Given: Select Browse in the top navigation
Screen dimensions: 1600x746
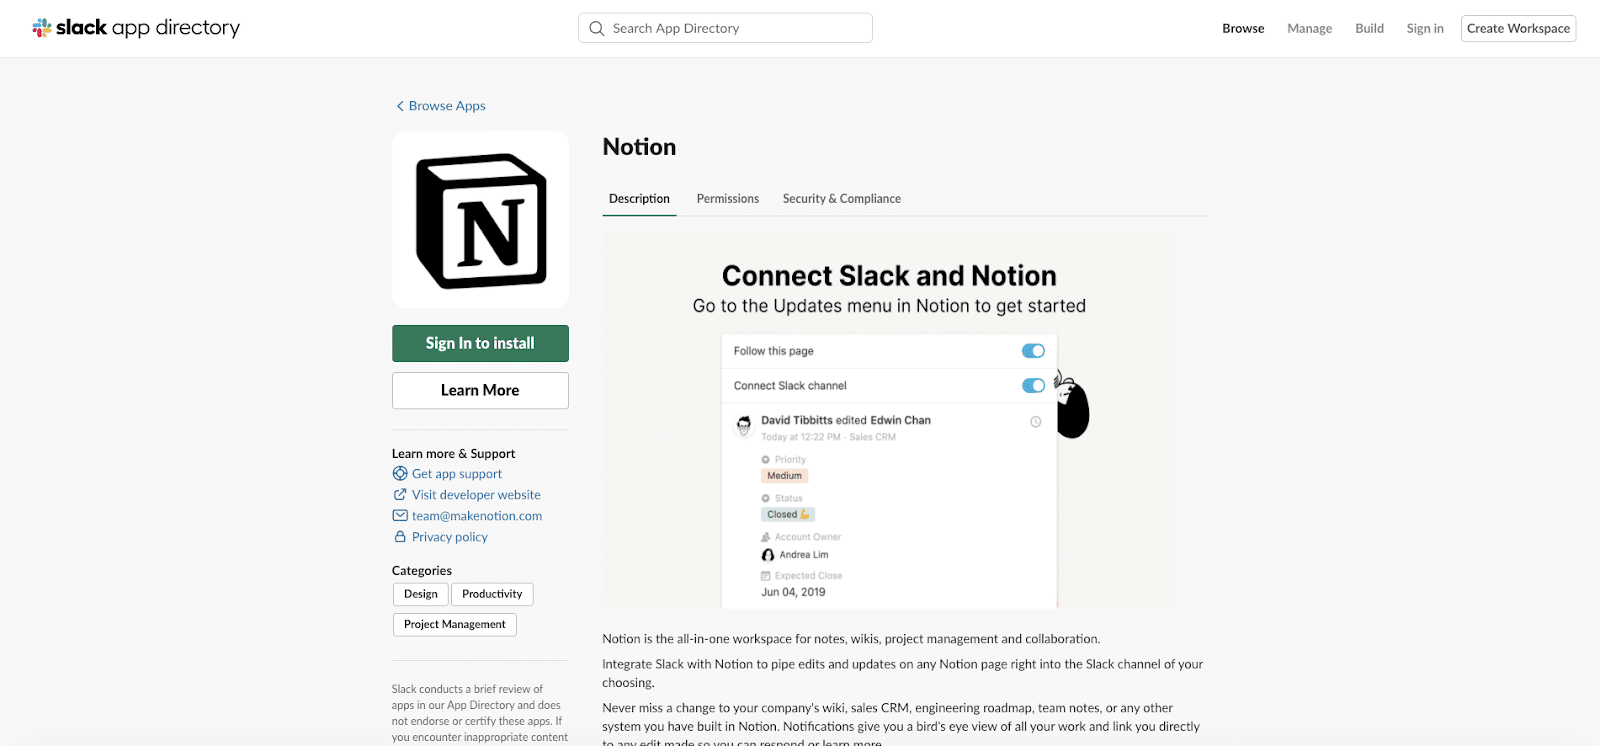Looking at the screenshot, I should [x=1243, y=28].
